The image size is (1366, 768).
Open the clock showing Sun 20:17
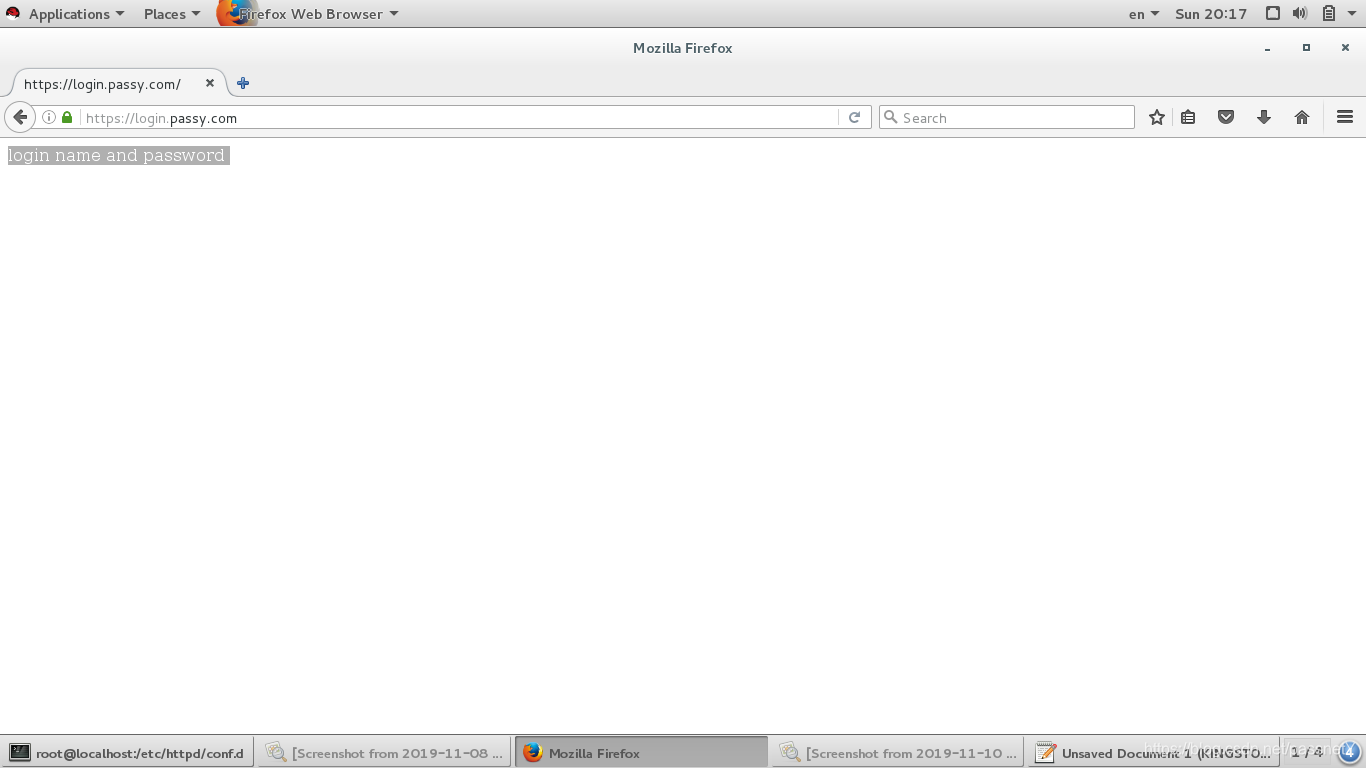click(1211, 14)
